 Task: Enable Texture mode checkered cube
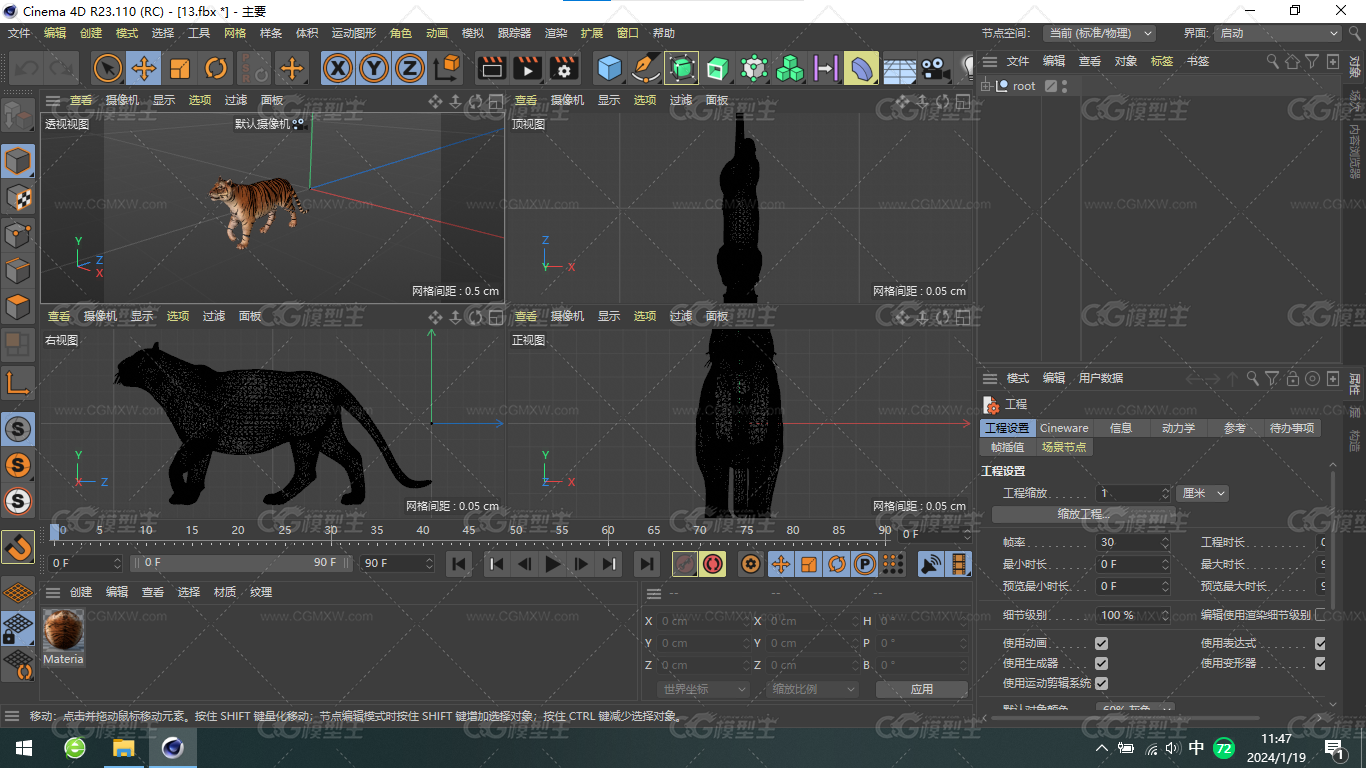18,197
